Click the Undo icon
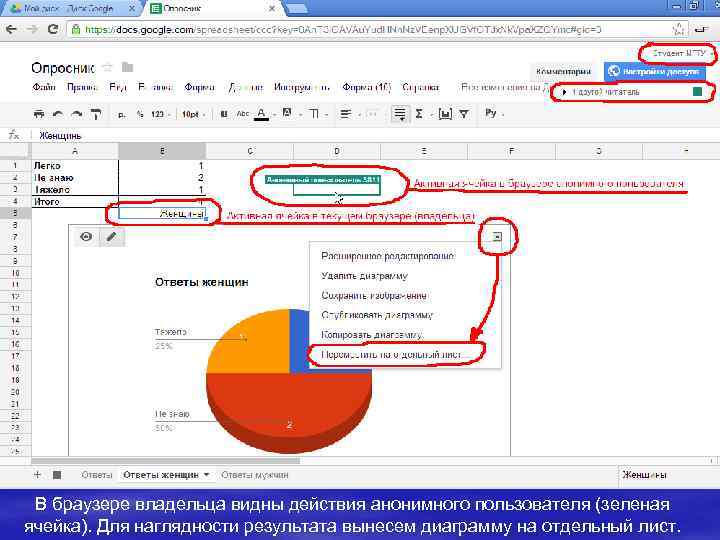The height and width of the screenshot is (540, 720). [x=57, y=114]
